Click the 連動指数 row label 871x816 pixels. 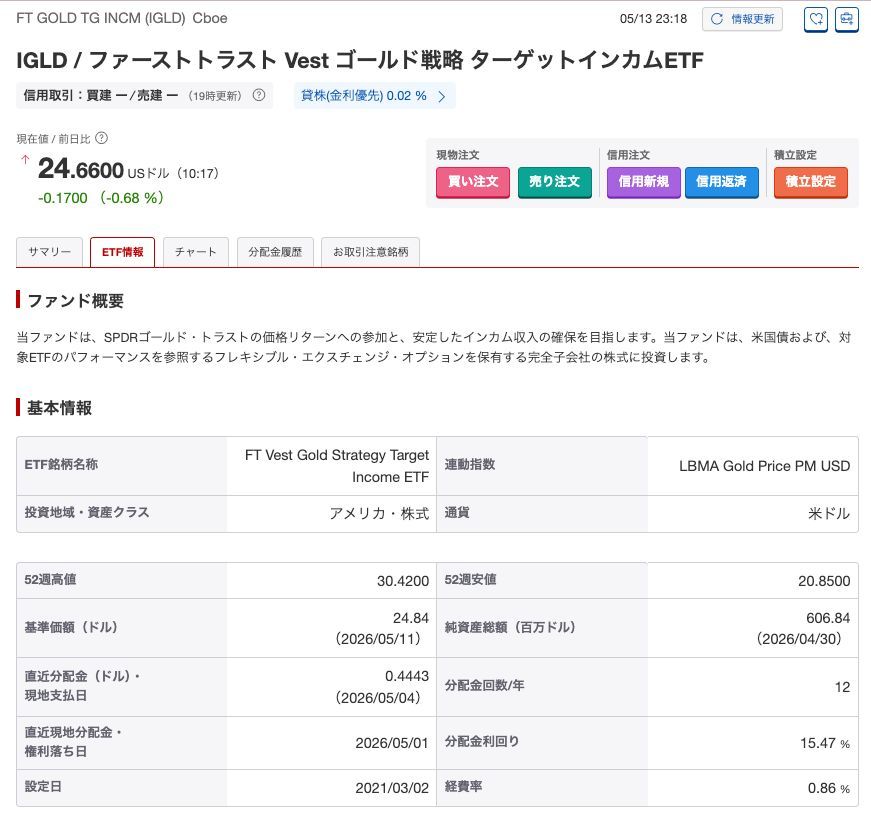coord(469,464)
